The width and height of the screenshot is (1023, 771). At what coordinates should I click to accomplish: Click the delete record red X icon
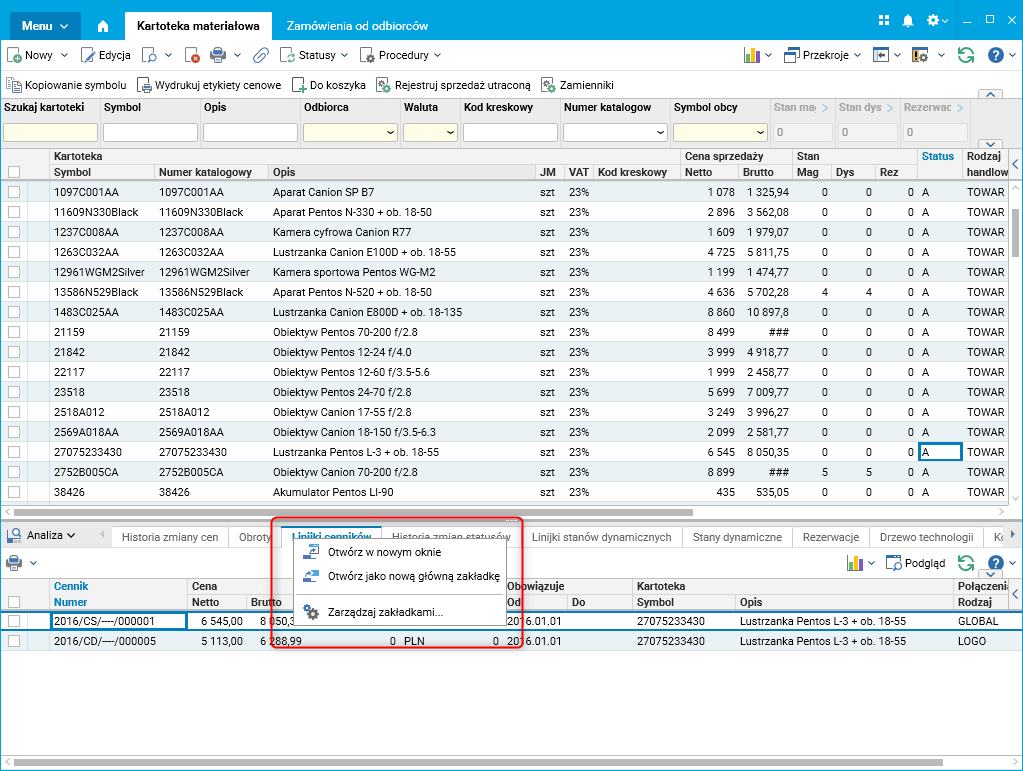[x=193, y=55]
